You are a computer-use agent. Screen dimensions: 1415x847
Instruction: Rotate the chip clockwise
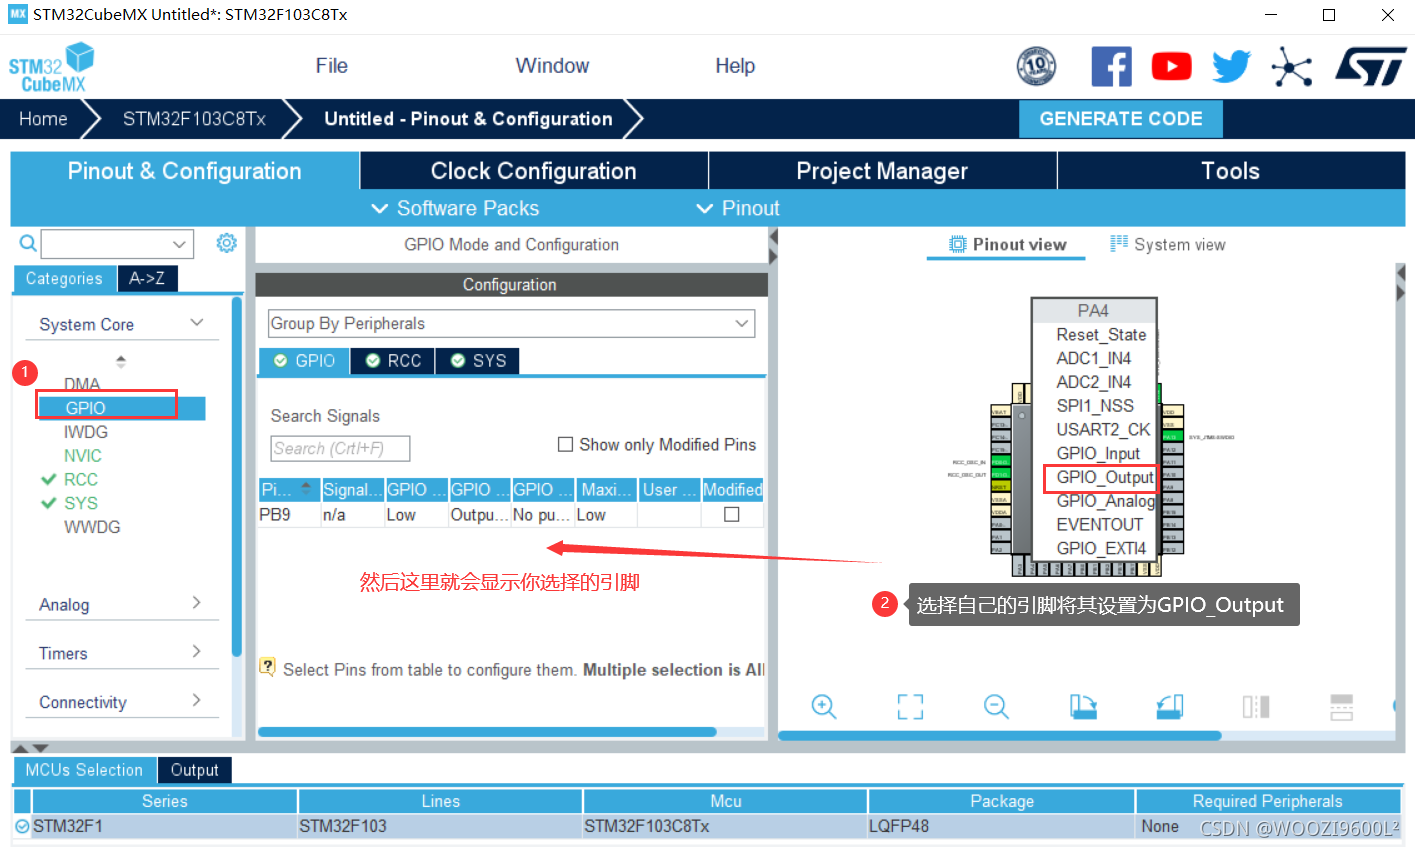click(x=1083, y=707)
